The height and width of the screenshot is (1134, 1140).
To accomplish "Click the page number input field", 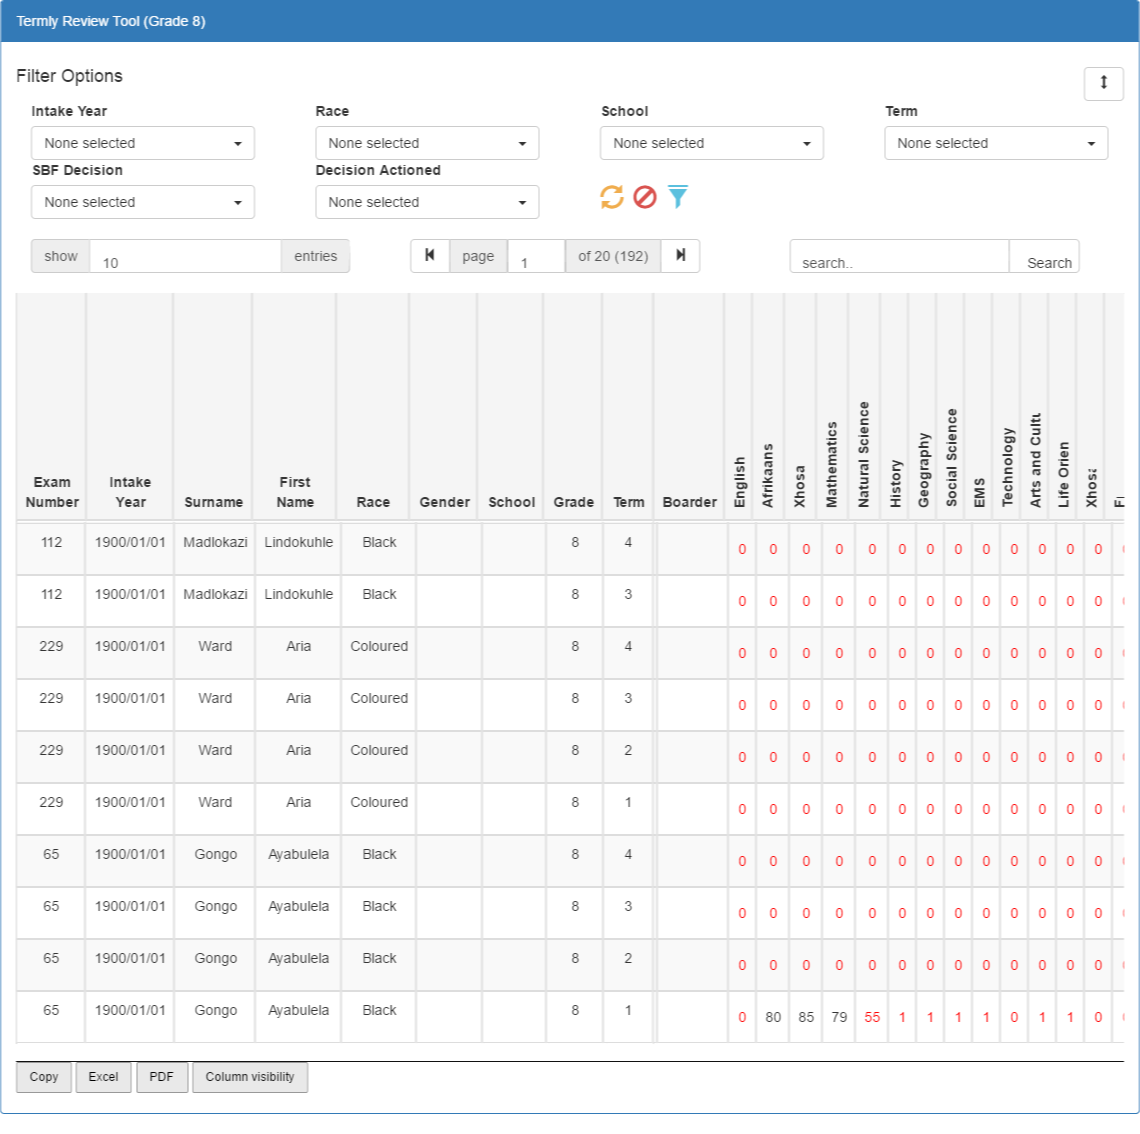I will click(536, 257).
